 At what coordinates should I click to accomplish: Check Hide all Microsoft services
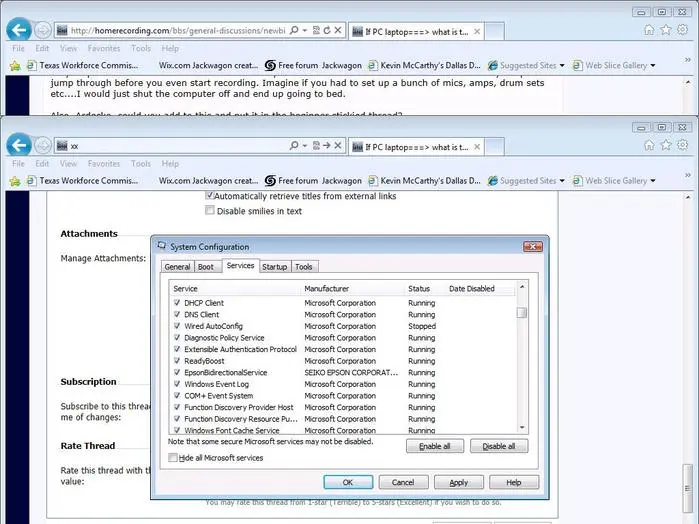coord(173,458)
